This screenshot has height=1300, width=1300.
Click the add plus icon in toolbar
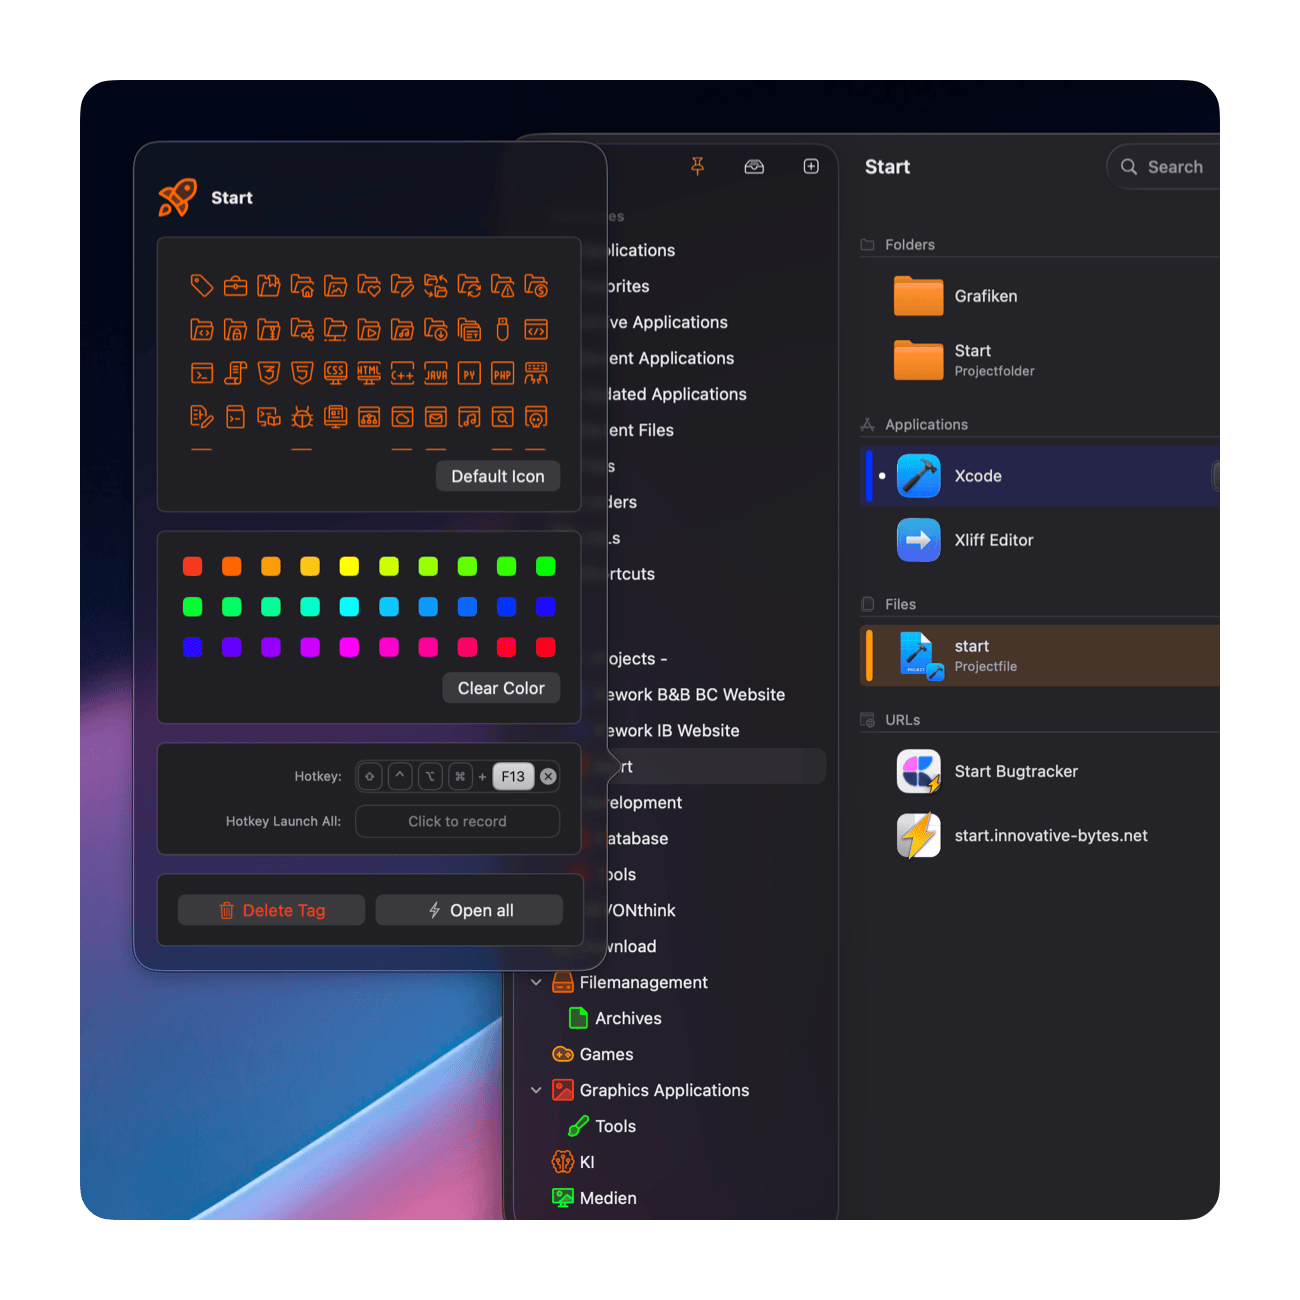pyautogui.click(x=811, y=166)
